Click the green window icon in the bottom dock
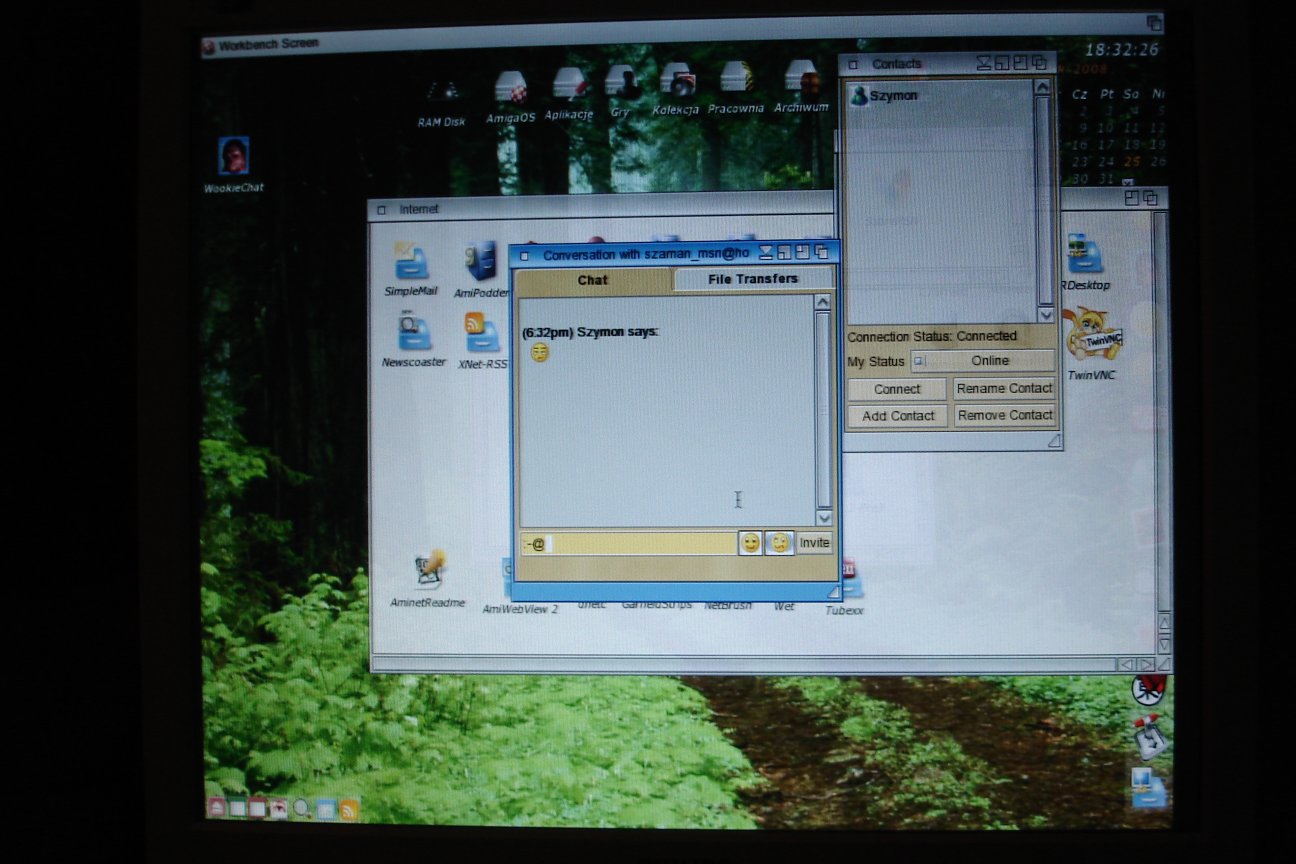The height and width of the screenshot is (864, 1296). point(237,808)
